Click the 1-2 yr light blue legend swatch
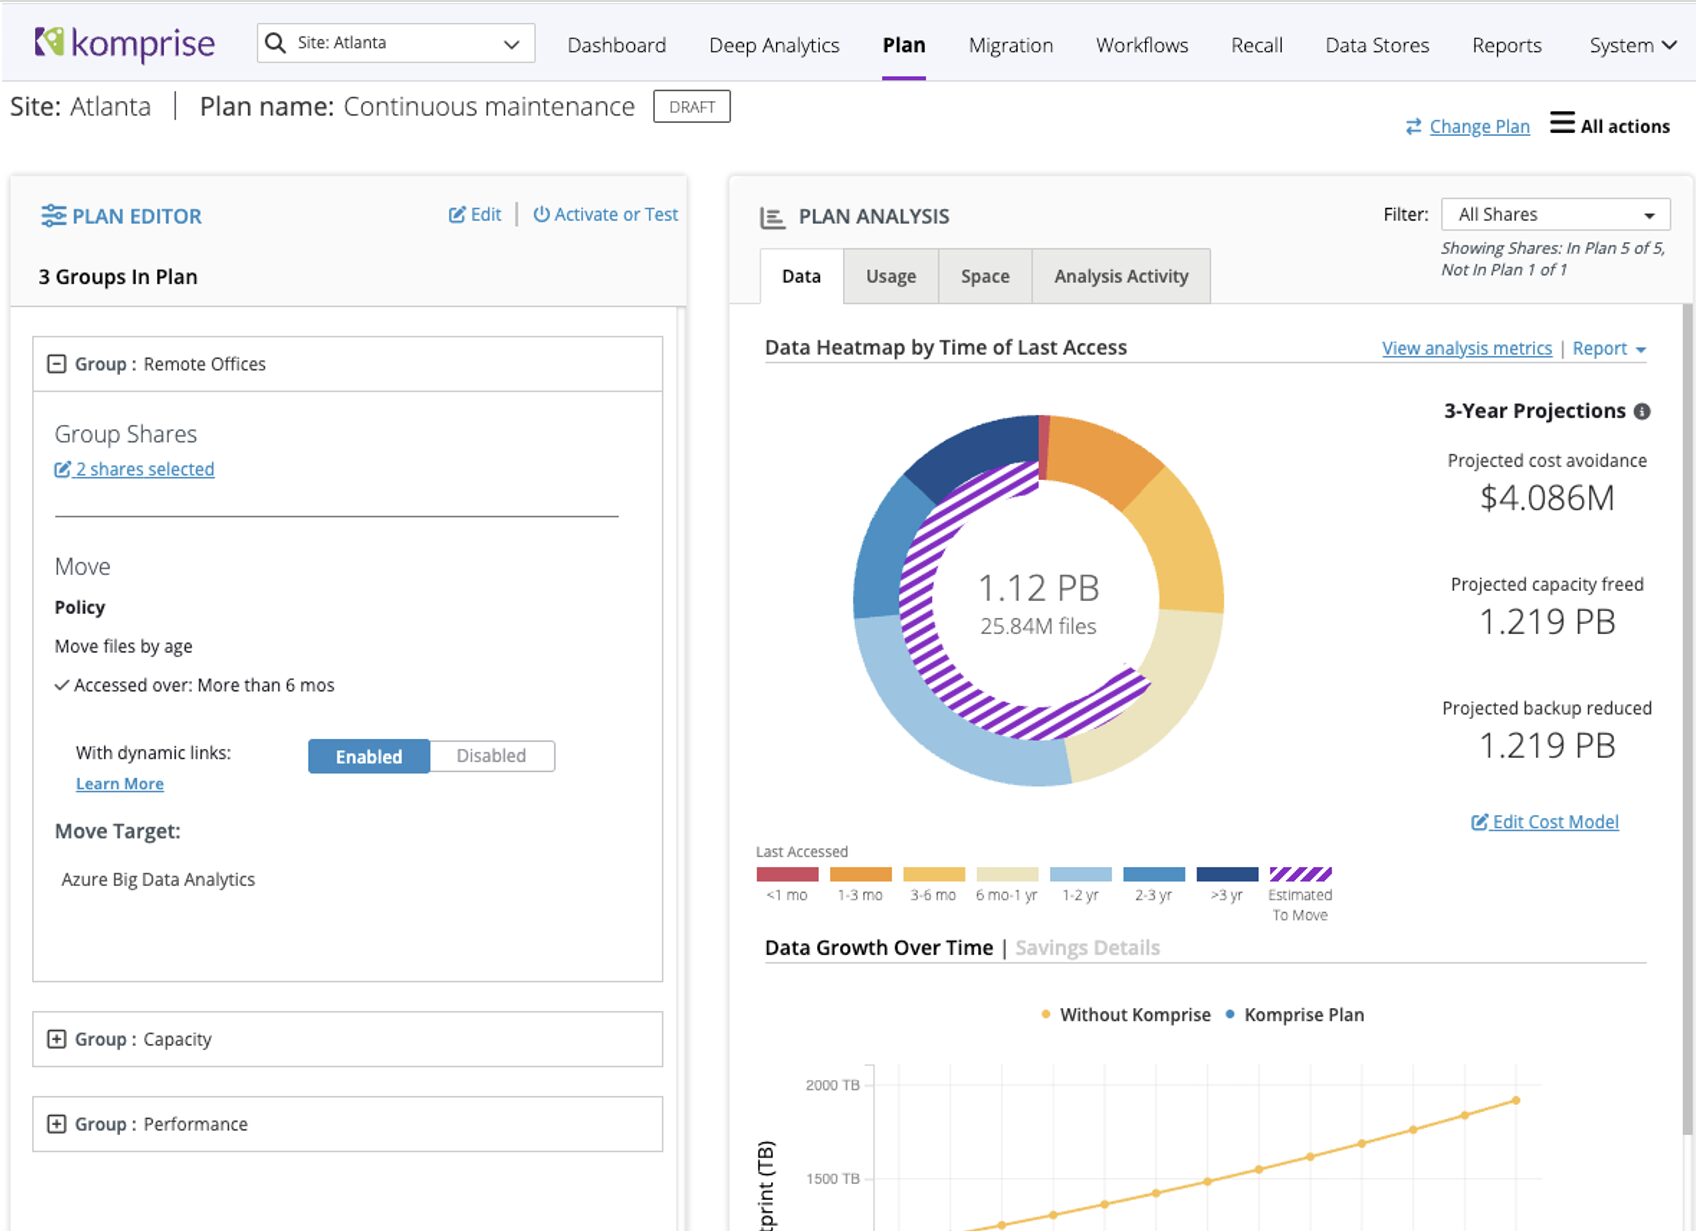 click(x=1080, y=874)
